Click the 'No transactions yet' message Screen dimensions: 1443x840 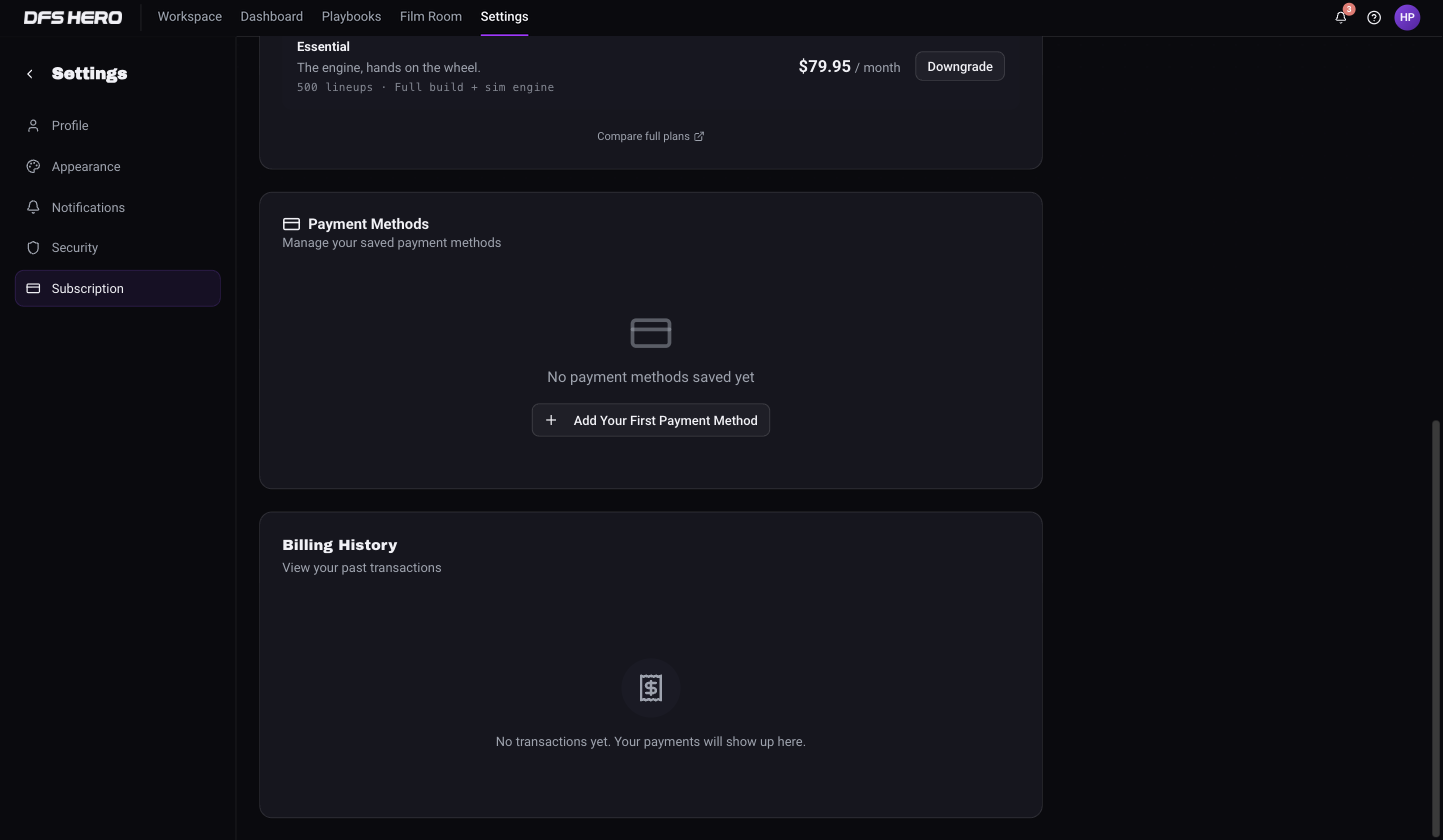pos(651,741)
